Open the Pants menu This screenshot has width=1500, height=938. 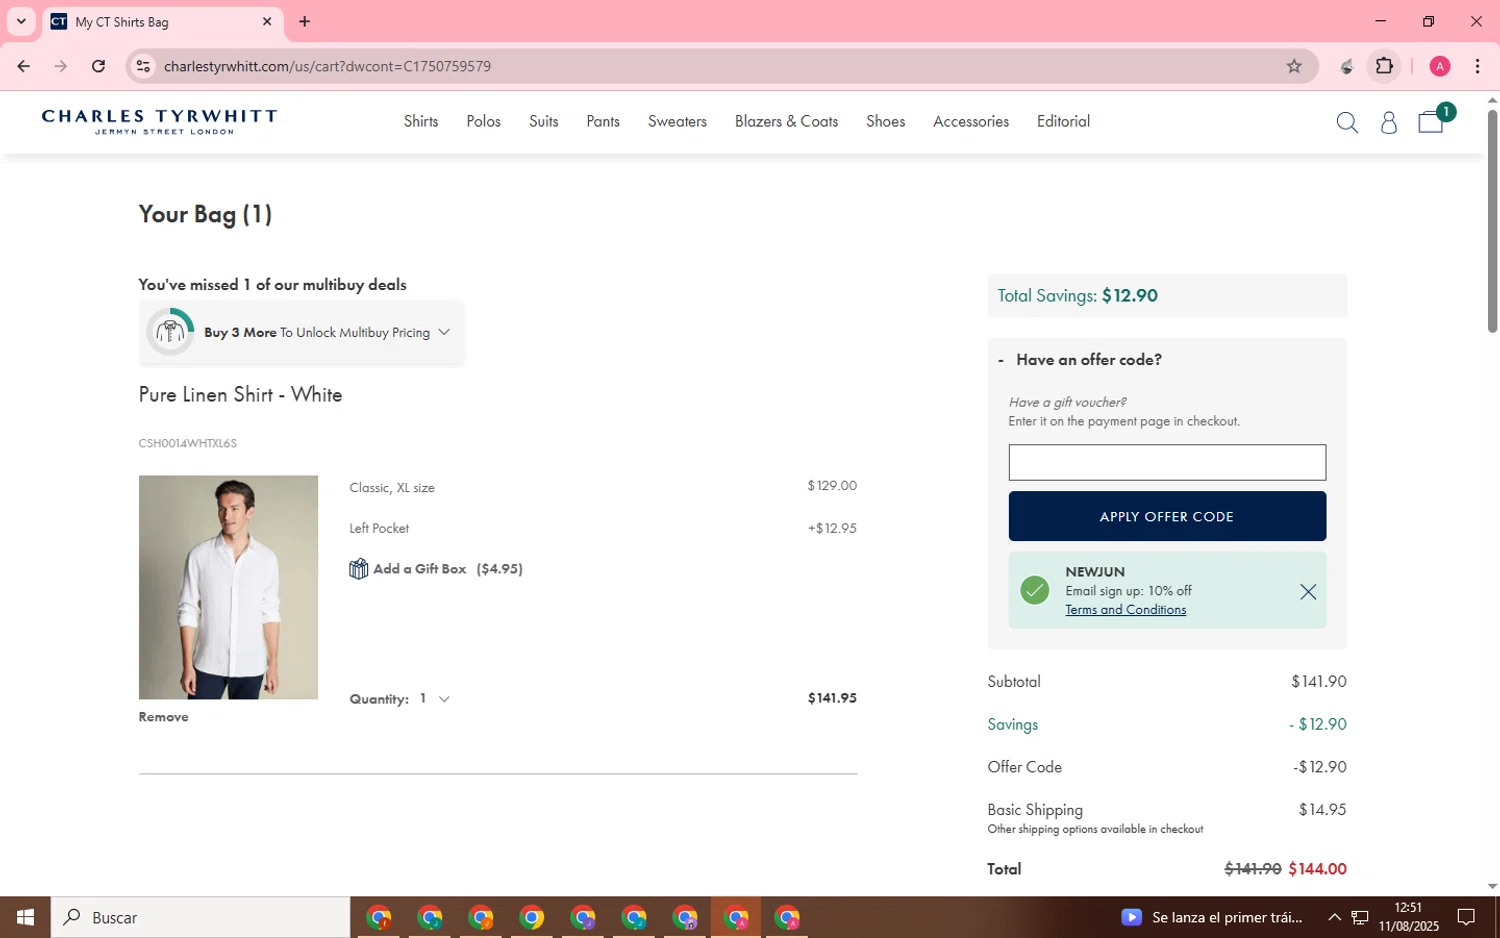click(603, 121)
